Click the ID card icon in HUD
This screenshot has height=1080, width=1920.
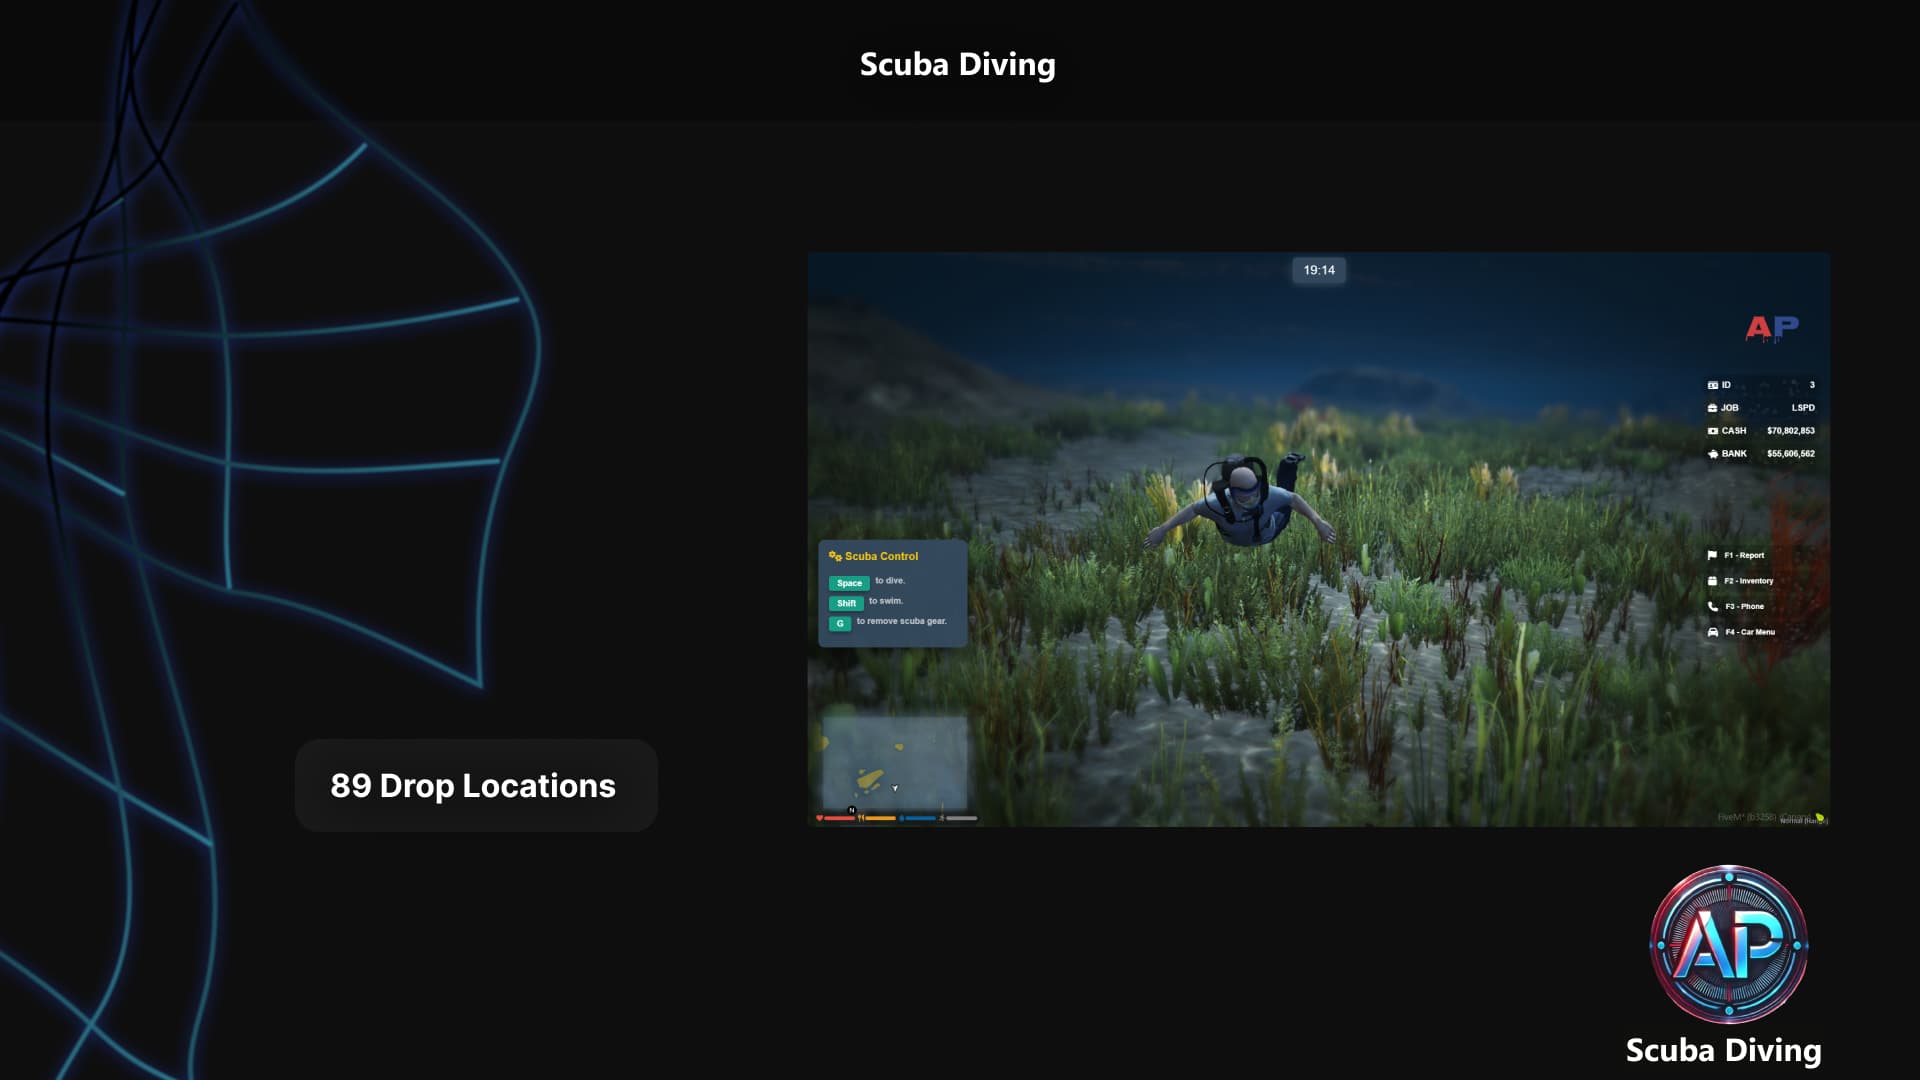(1712, 385)
